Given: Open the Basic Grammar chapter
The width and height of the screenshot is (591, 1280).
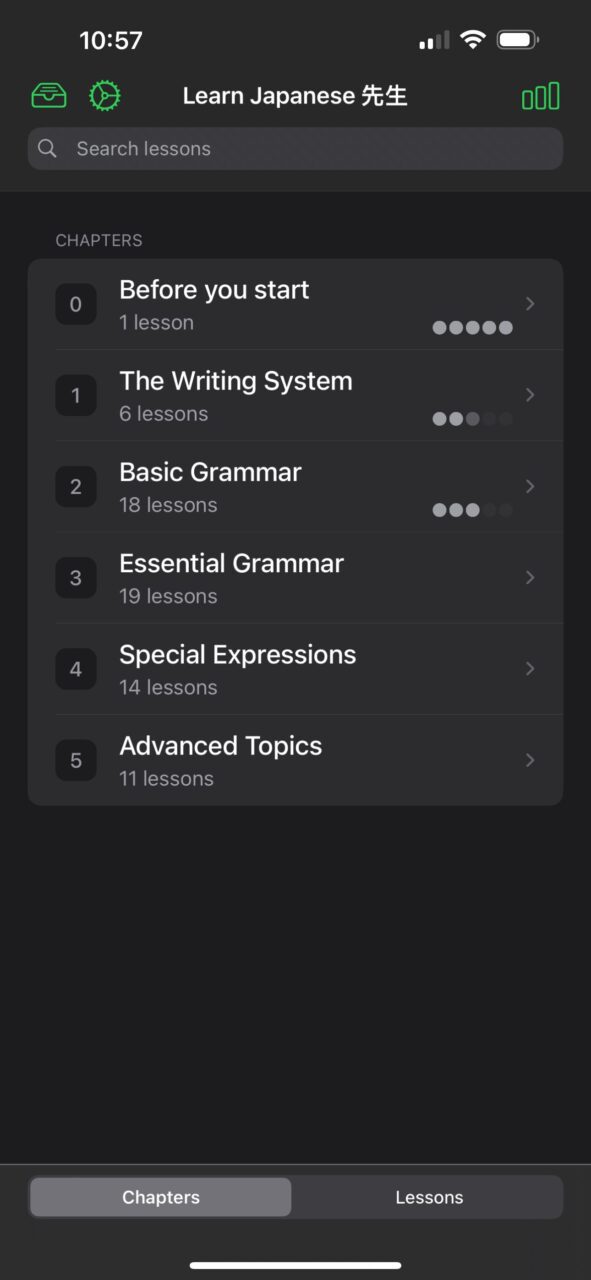Looking at the screenshot, I should 295,487.
